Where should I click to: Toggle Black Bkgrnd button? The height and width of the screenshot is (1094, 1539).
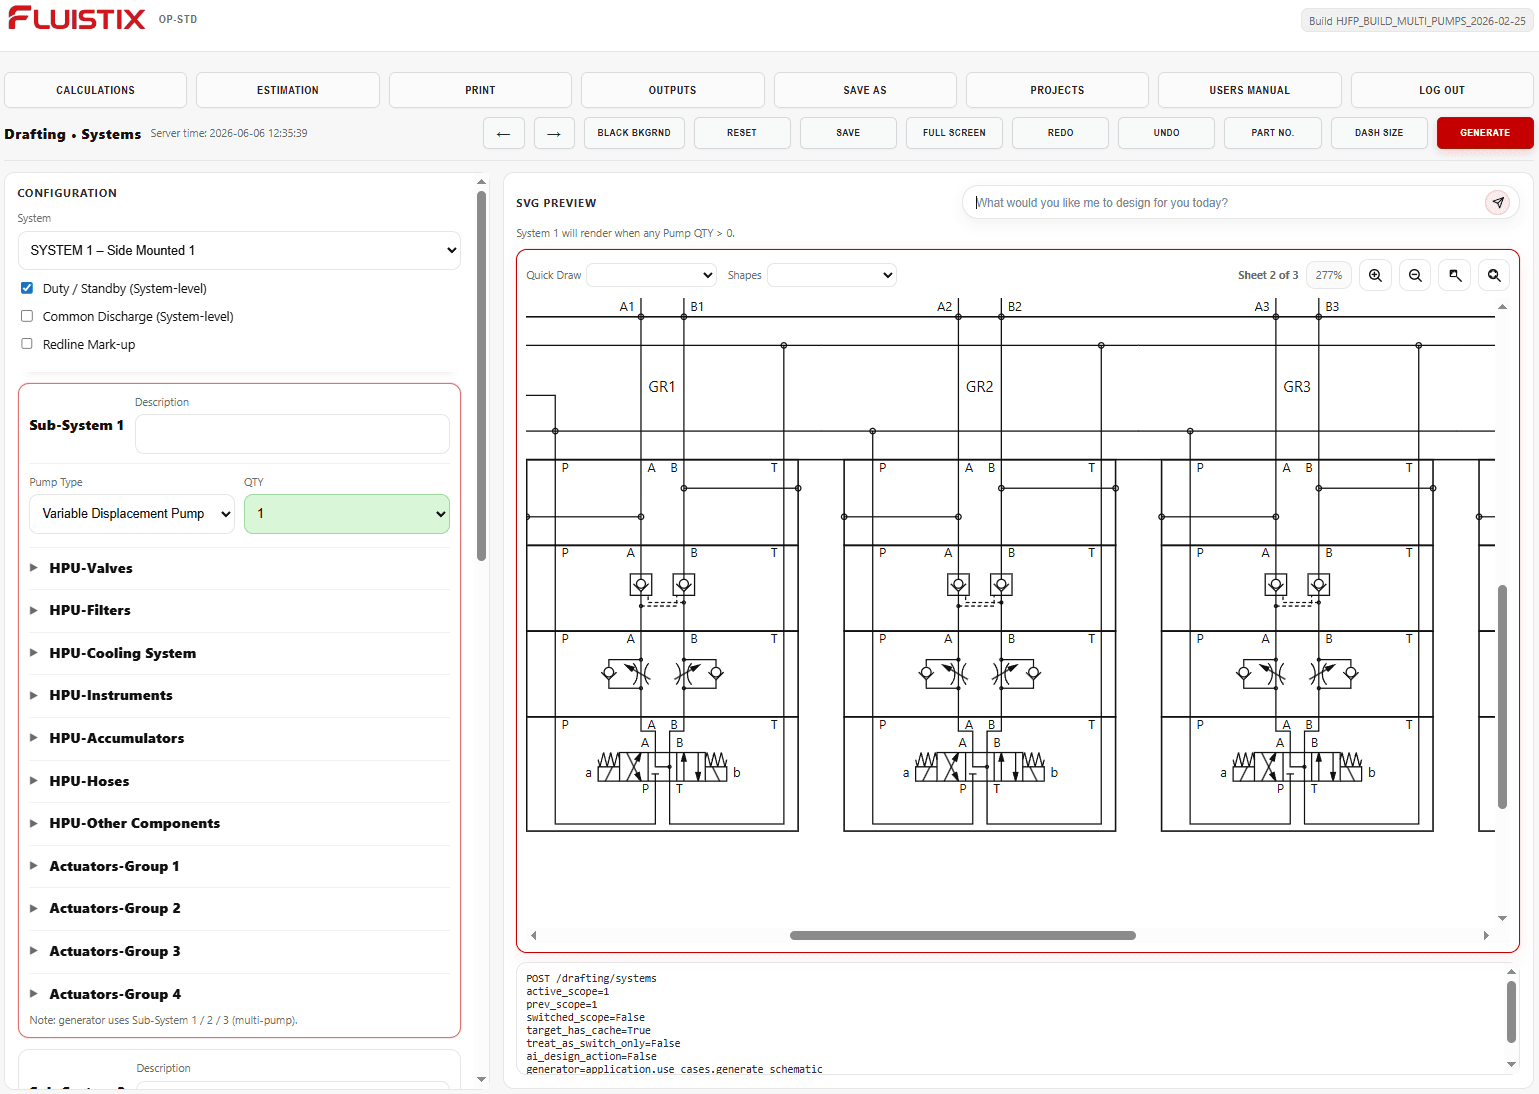634,133
